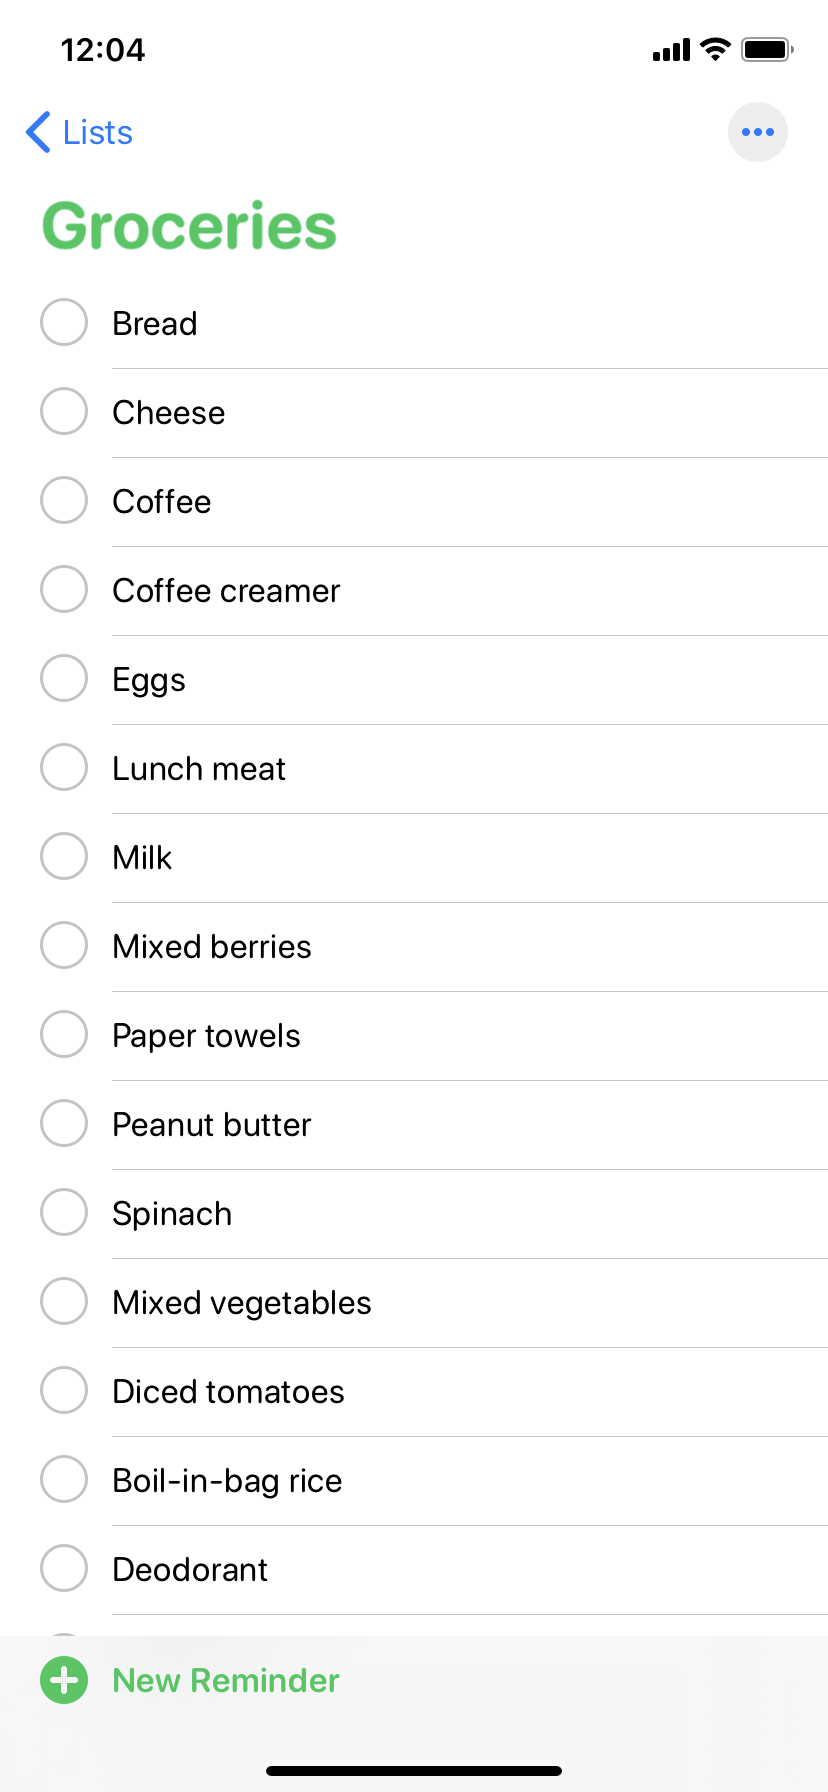The width and height of the screenshot is (828, 1792).
Task: Mark Deodorant as completed
Action: 64,1568
